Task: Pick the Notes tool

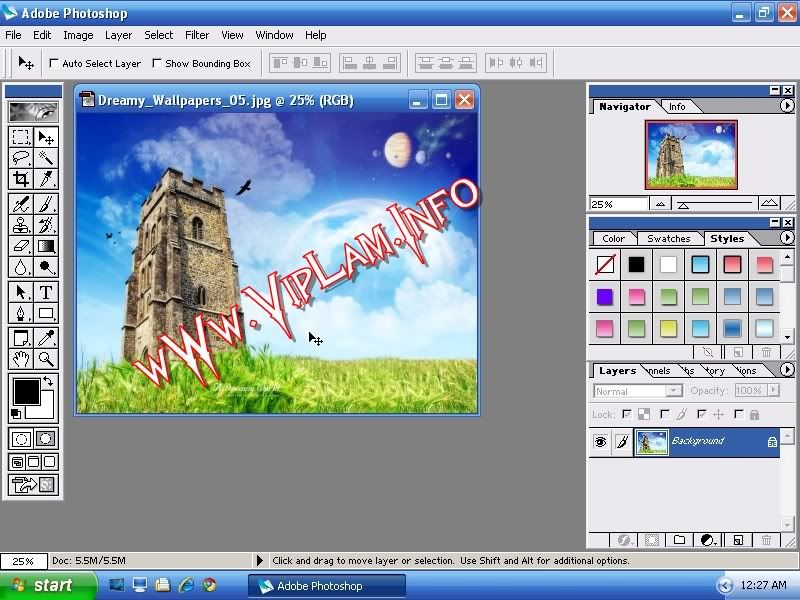Action: (21, 338)
